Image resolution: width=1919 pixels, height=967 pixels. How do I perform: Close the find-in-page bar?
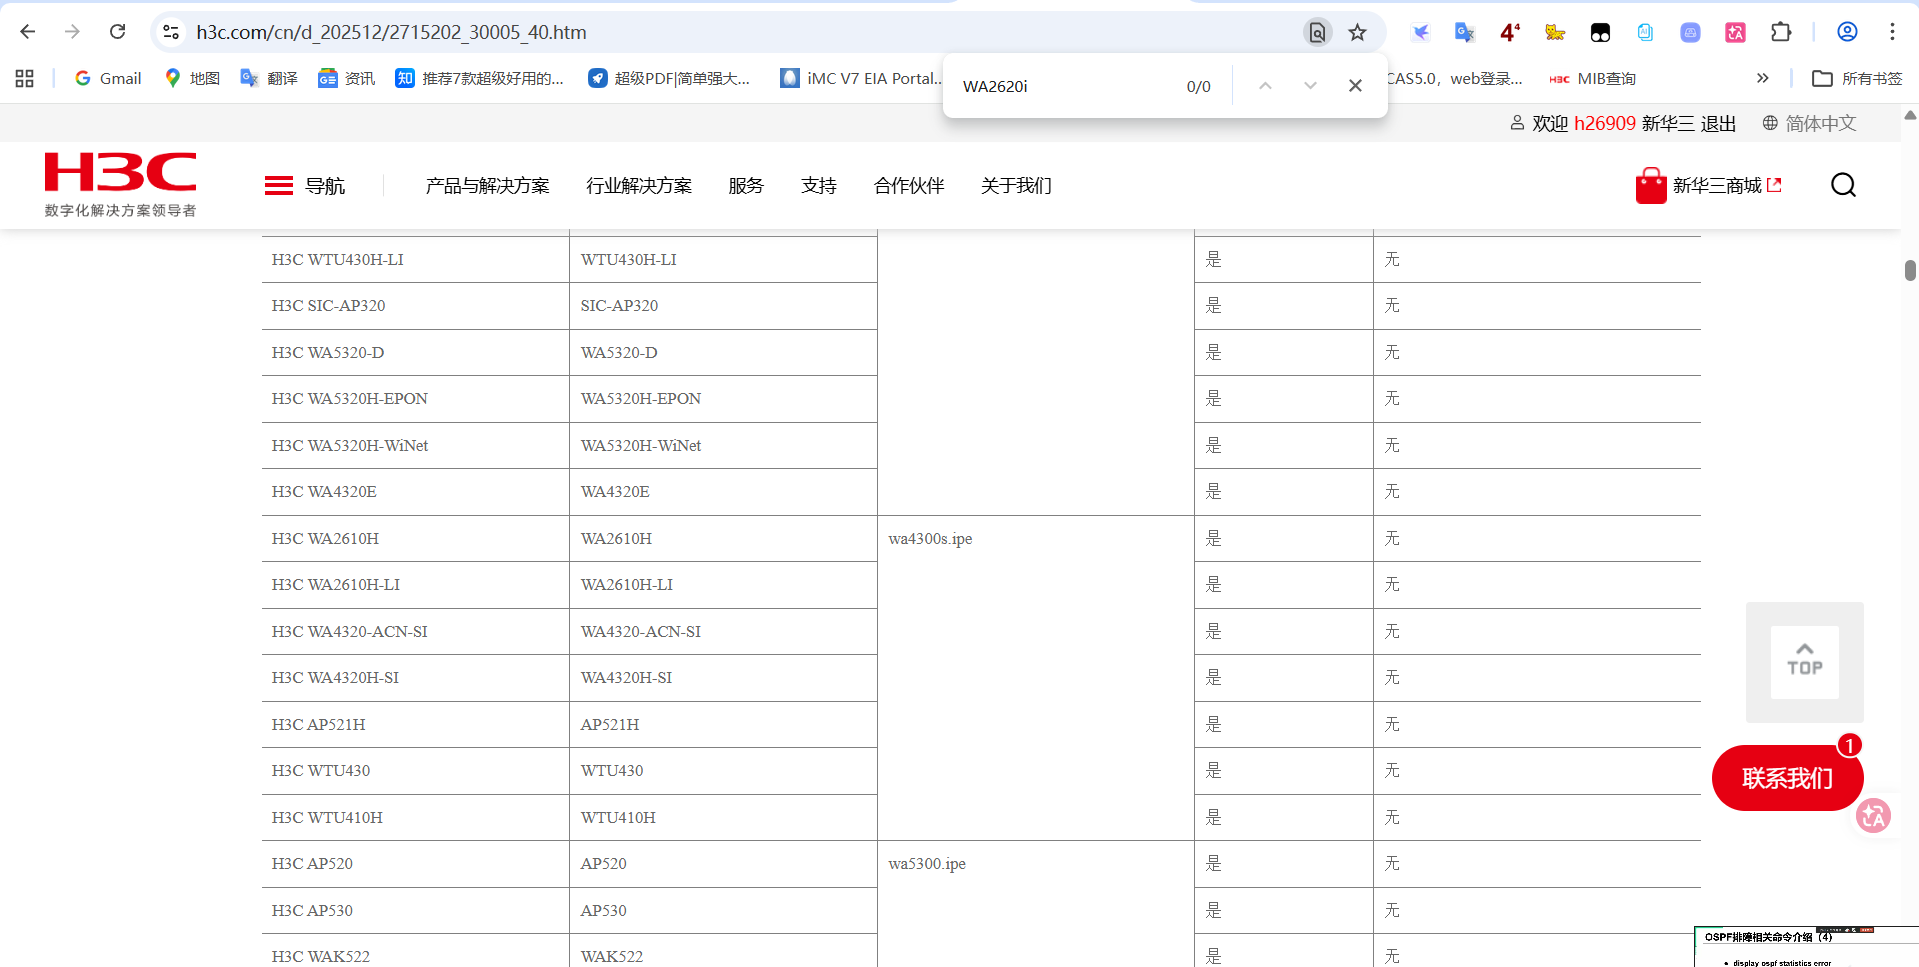tap(1355, 86)
